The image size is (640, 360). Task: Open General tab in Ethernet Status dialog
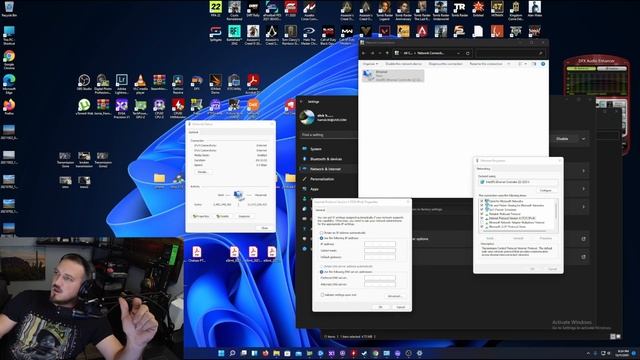point(193,132)
